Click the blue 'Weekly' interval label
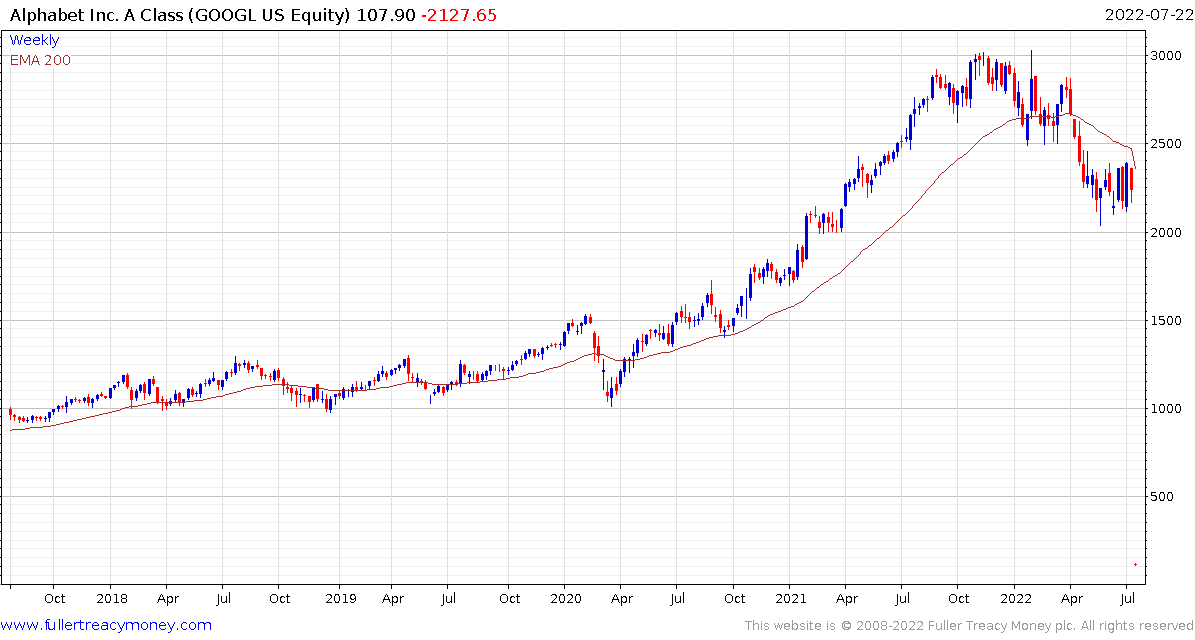The height and width of the screenshot is (640, 1195). (x=34, y=40)
